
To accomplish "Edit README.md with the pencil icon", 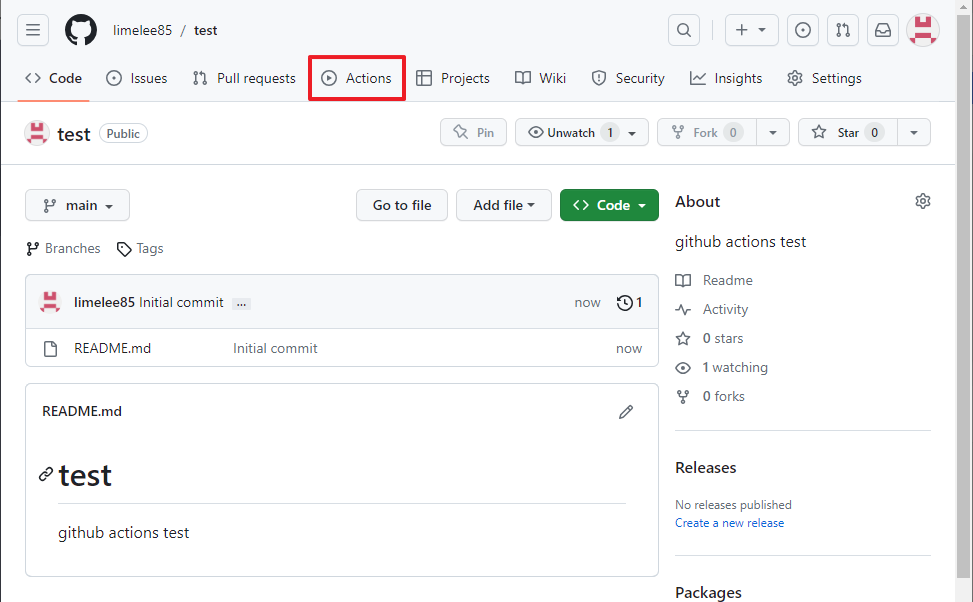I will coord(626,412).
